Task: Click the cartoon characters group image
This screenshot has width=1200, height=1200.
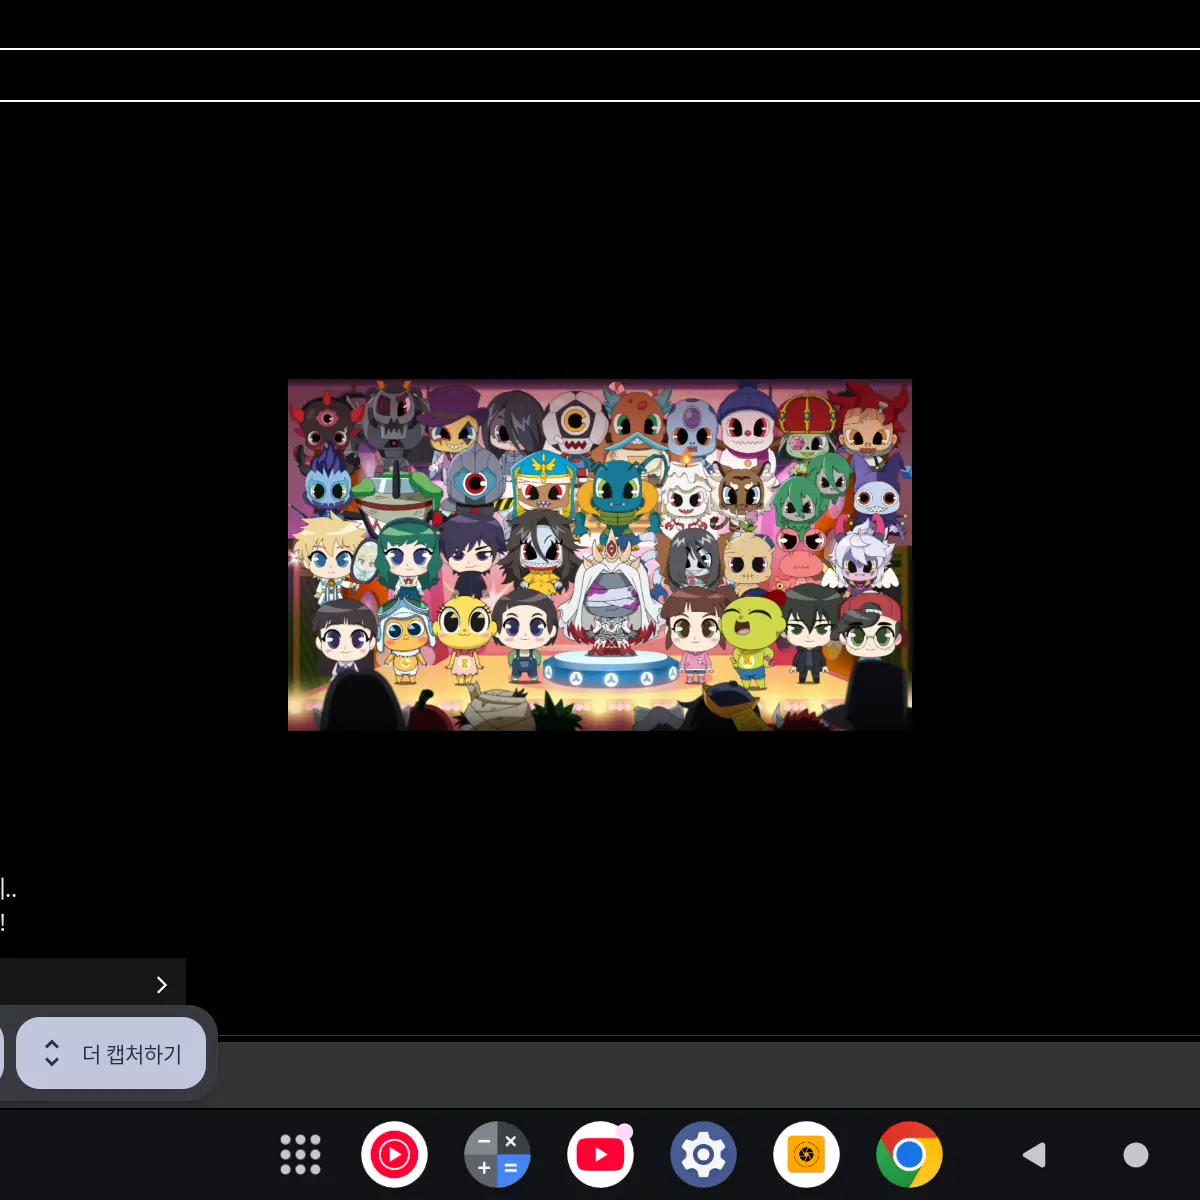Action: 600,555
